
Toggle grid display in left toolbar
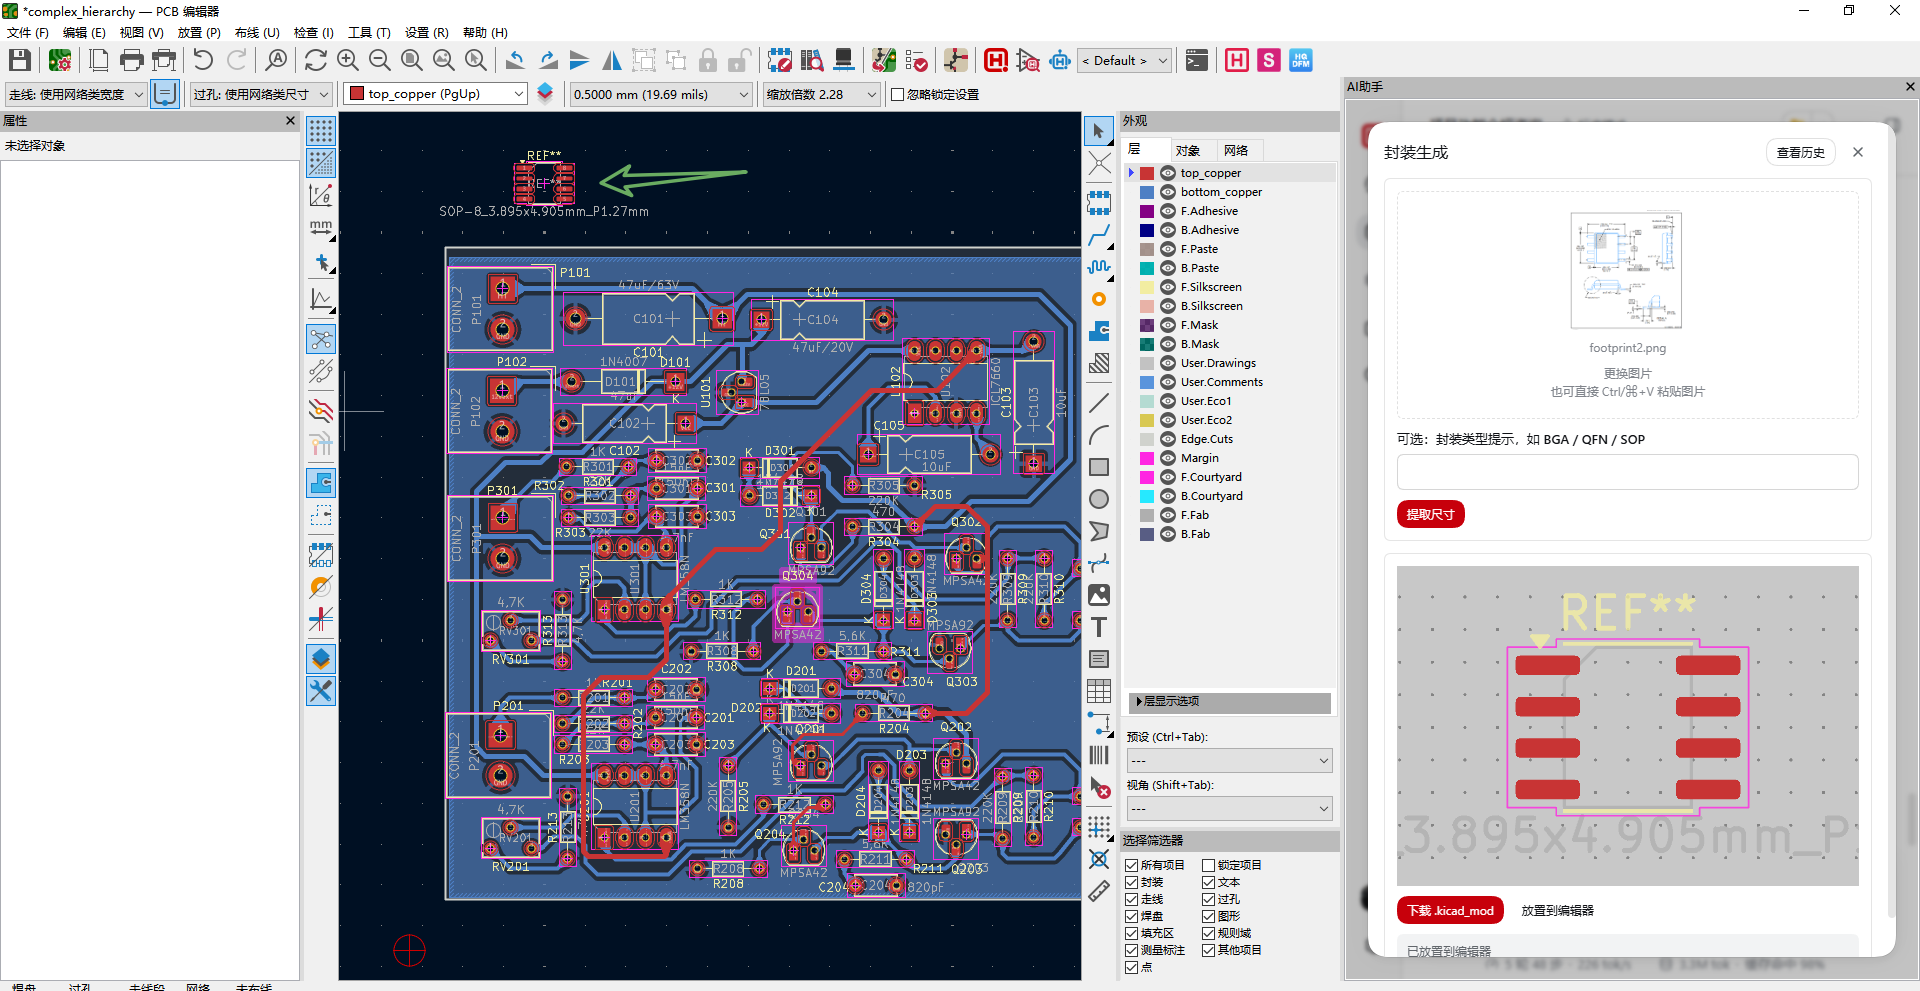pos(321,131)
